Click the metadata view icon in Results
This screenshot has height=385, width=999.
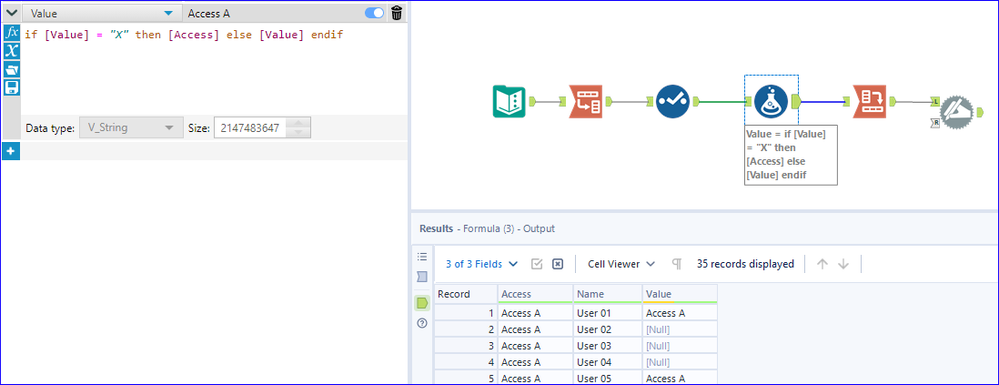(422, 277)
